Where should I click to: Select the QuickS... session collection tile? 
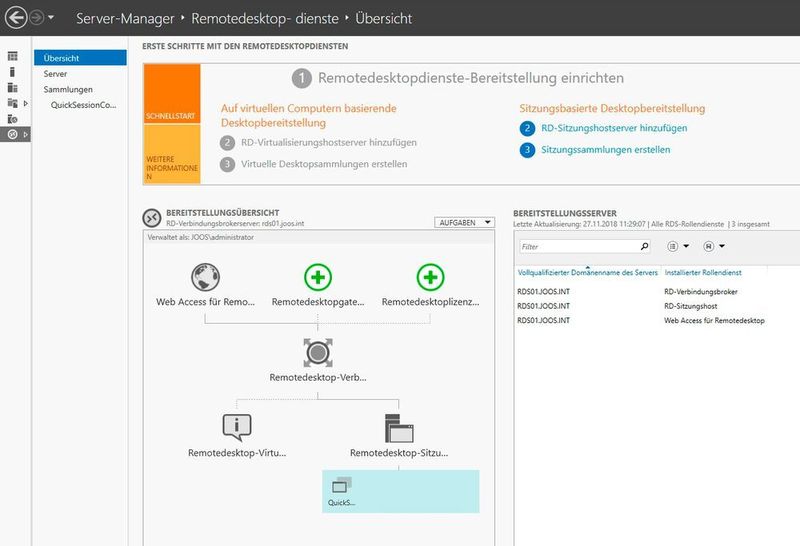tap(401, 491)
